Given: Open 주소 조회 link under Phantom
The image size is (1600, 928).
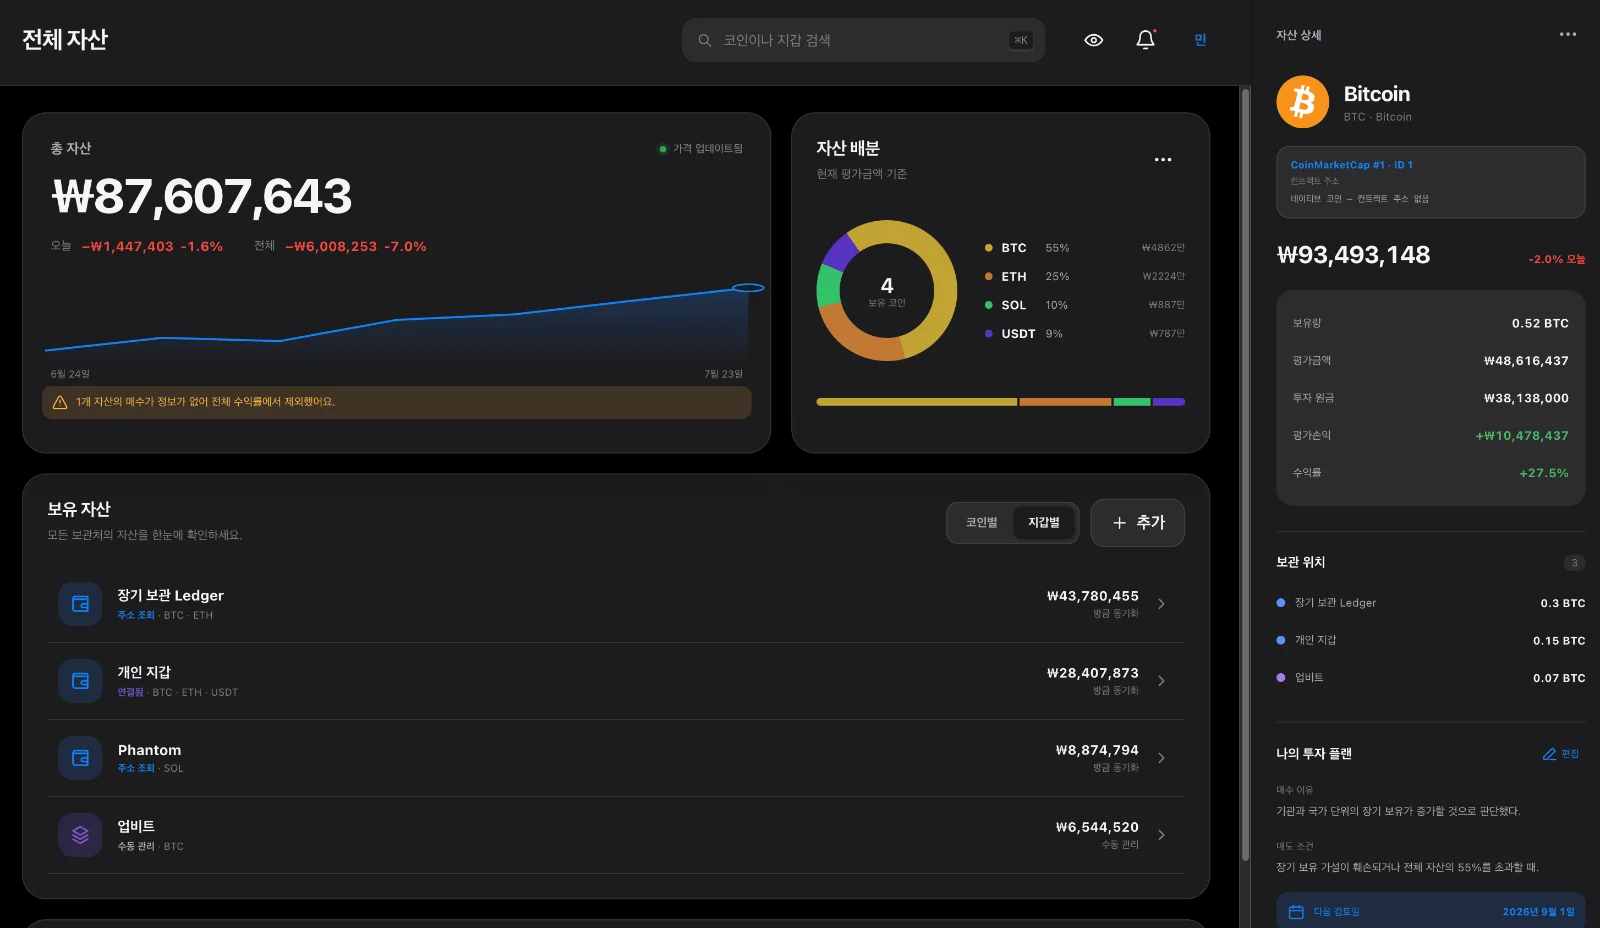Looking at the screenshot, I should pos(136,769).
